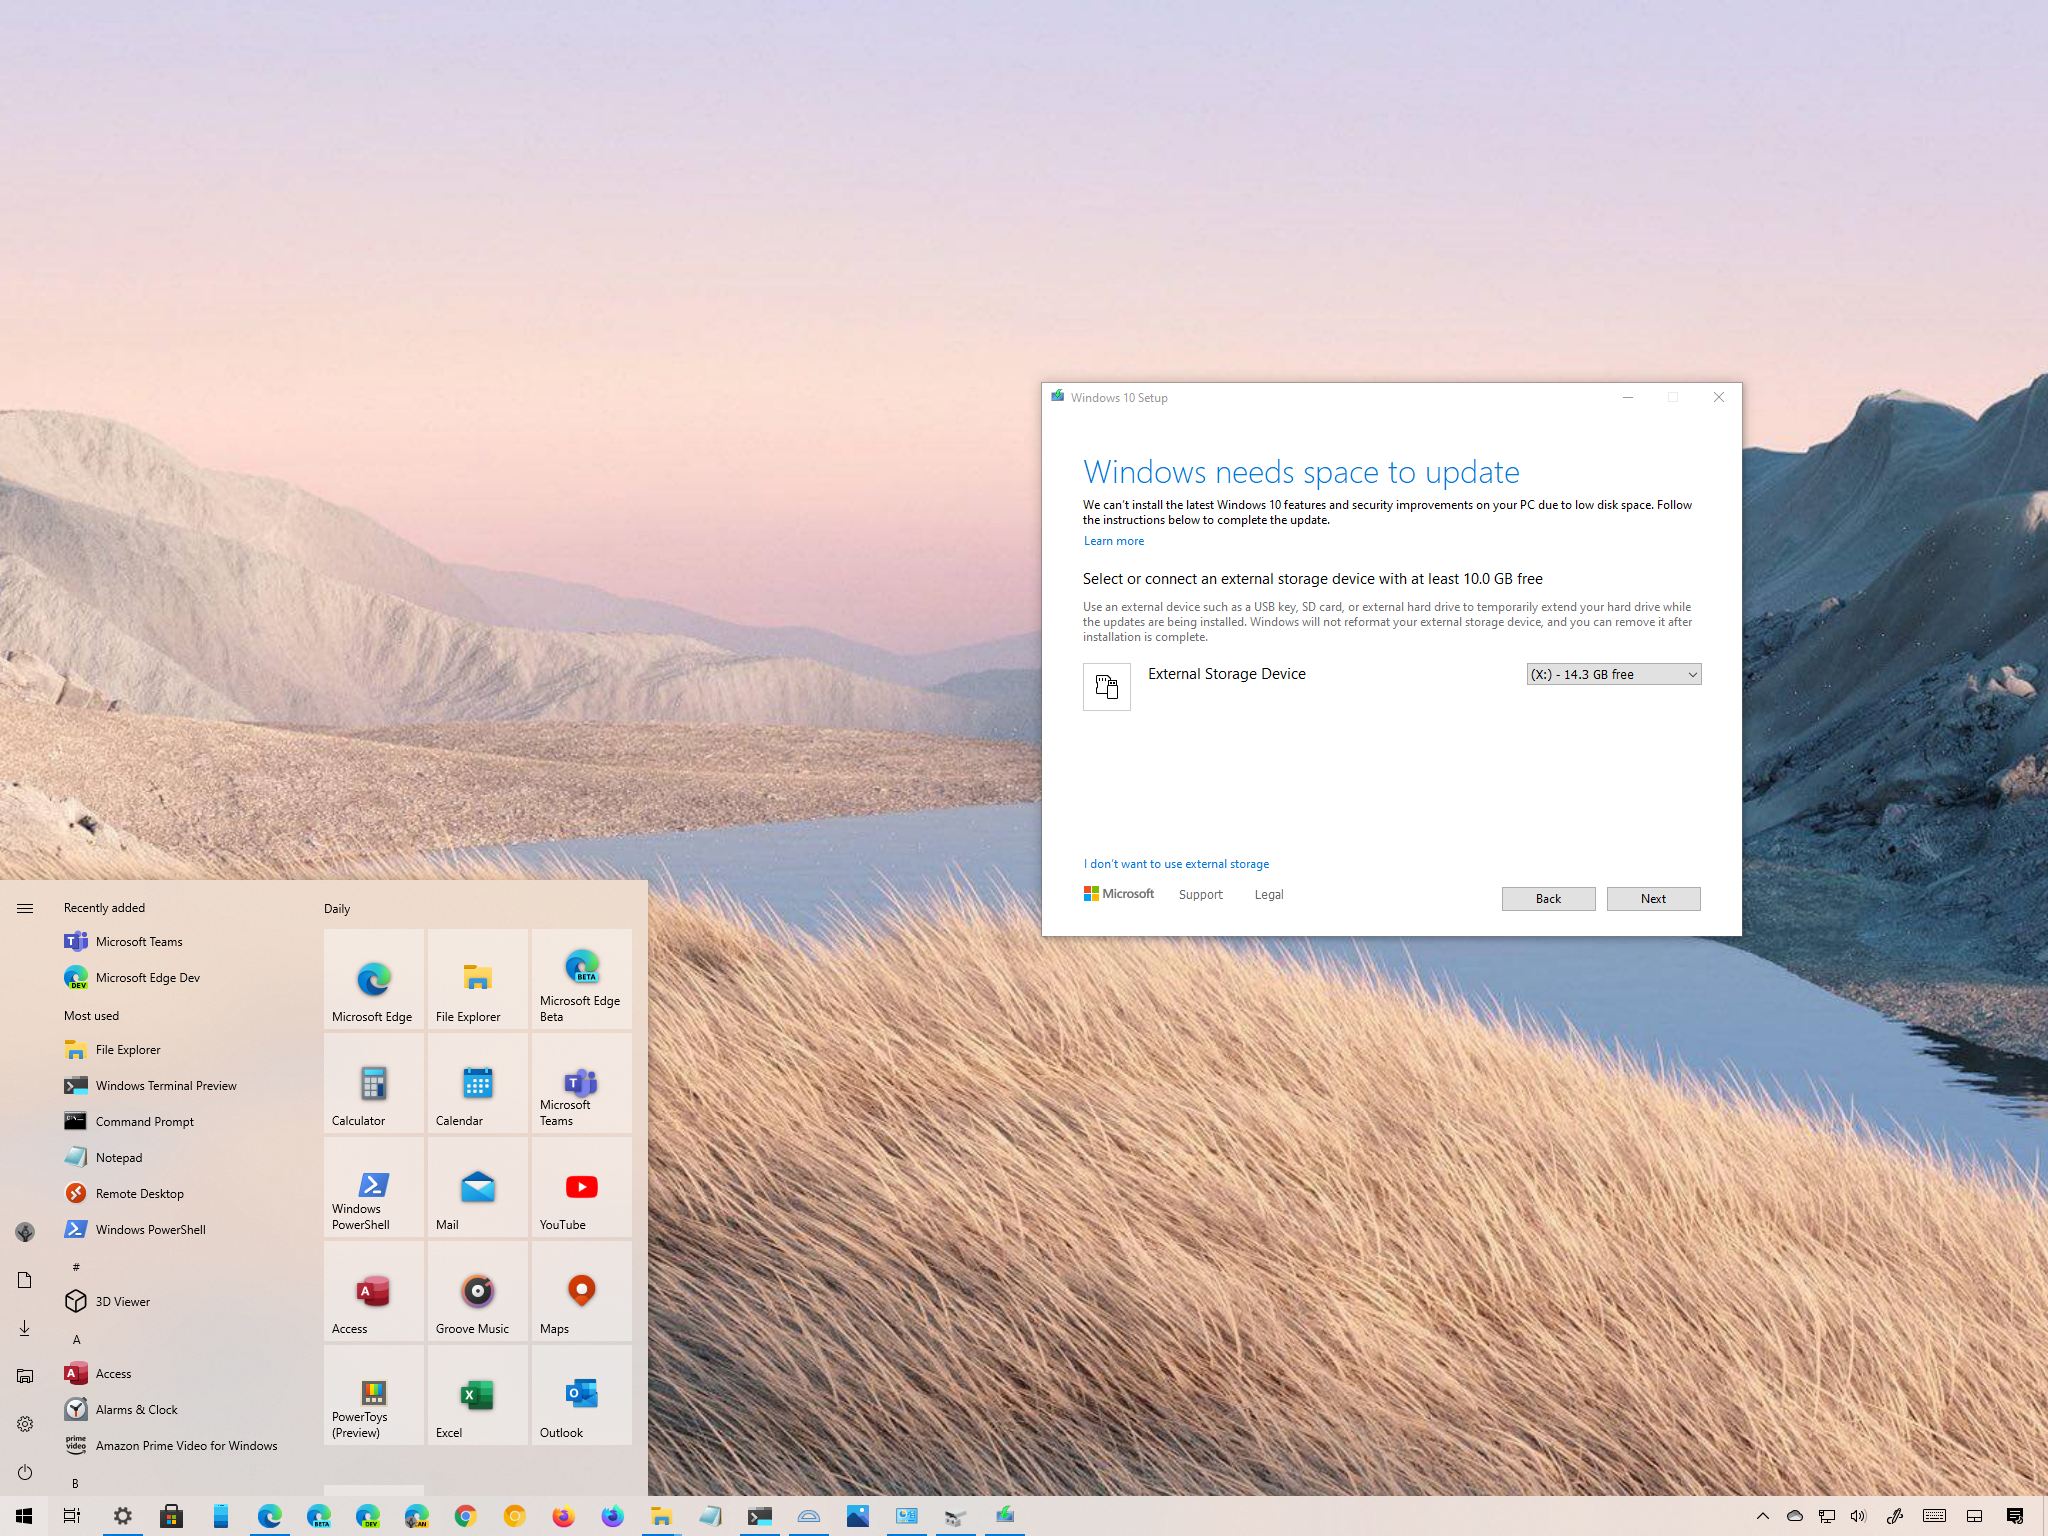Open the Microsoft Edge tile in Daily group
Image resolution: width=2048 pixels, height=1536 pixels.
click(373, 979)
